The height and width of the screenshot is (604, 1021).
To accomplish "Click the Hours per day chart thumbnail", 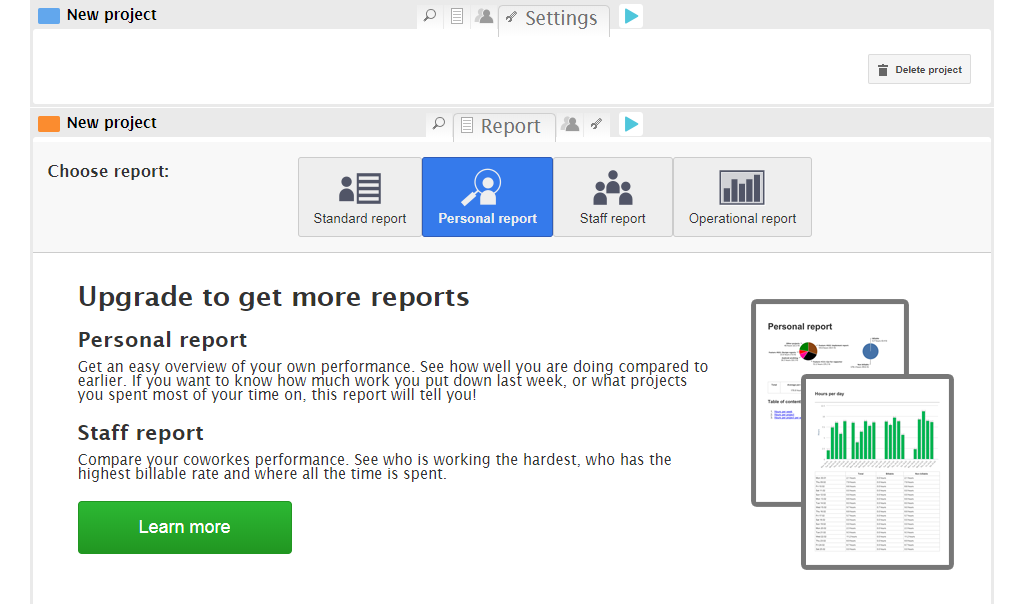I will (x=877, y=472).
